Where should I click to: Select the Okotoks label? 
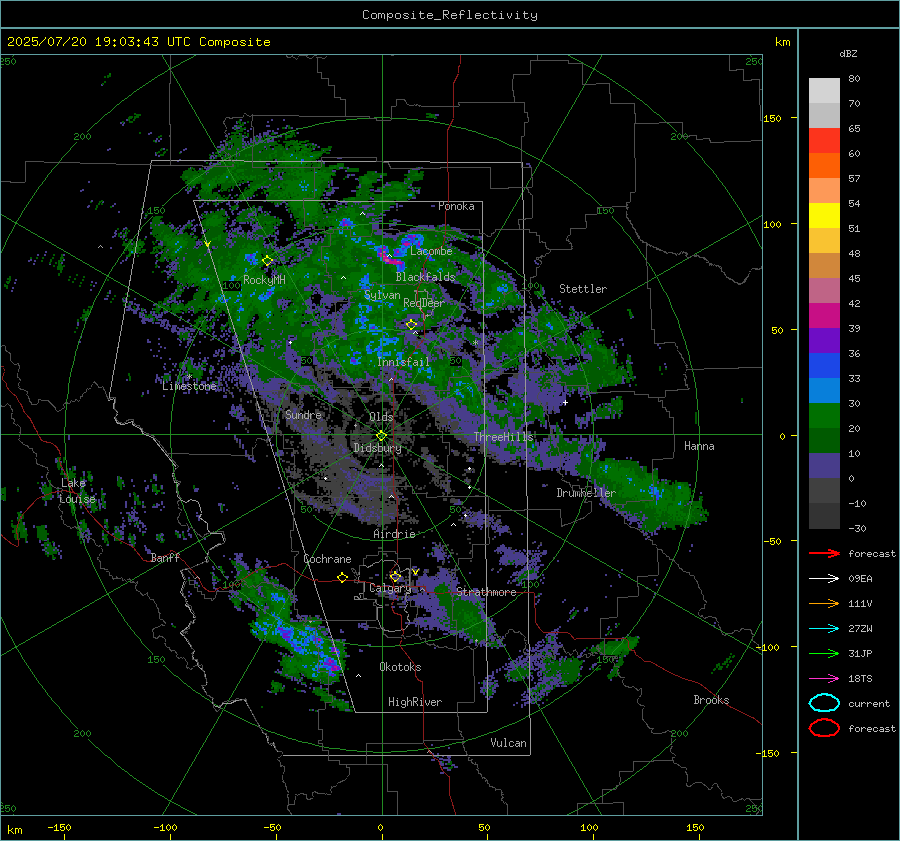pyautogui.click(x=400, y=666)
